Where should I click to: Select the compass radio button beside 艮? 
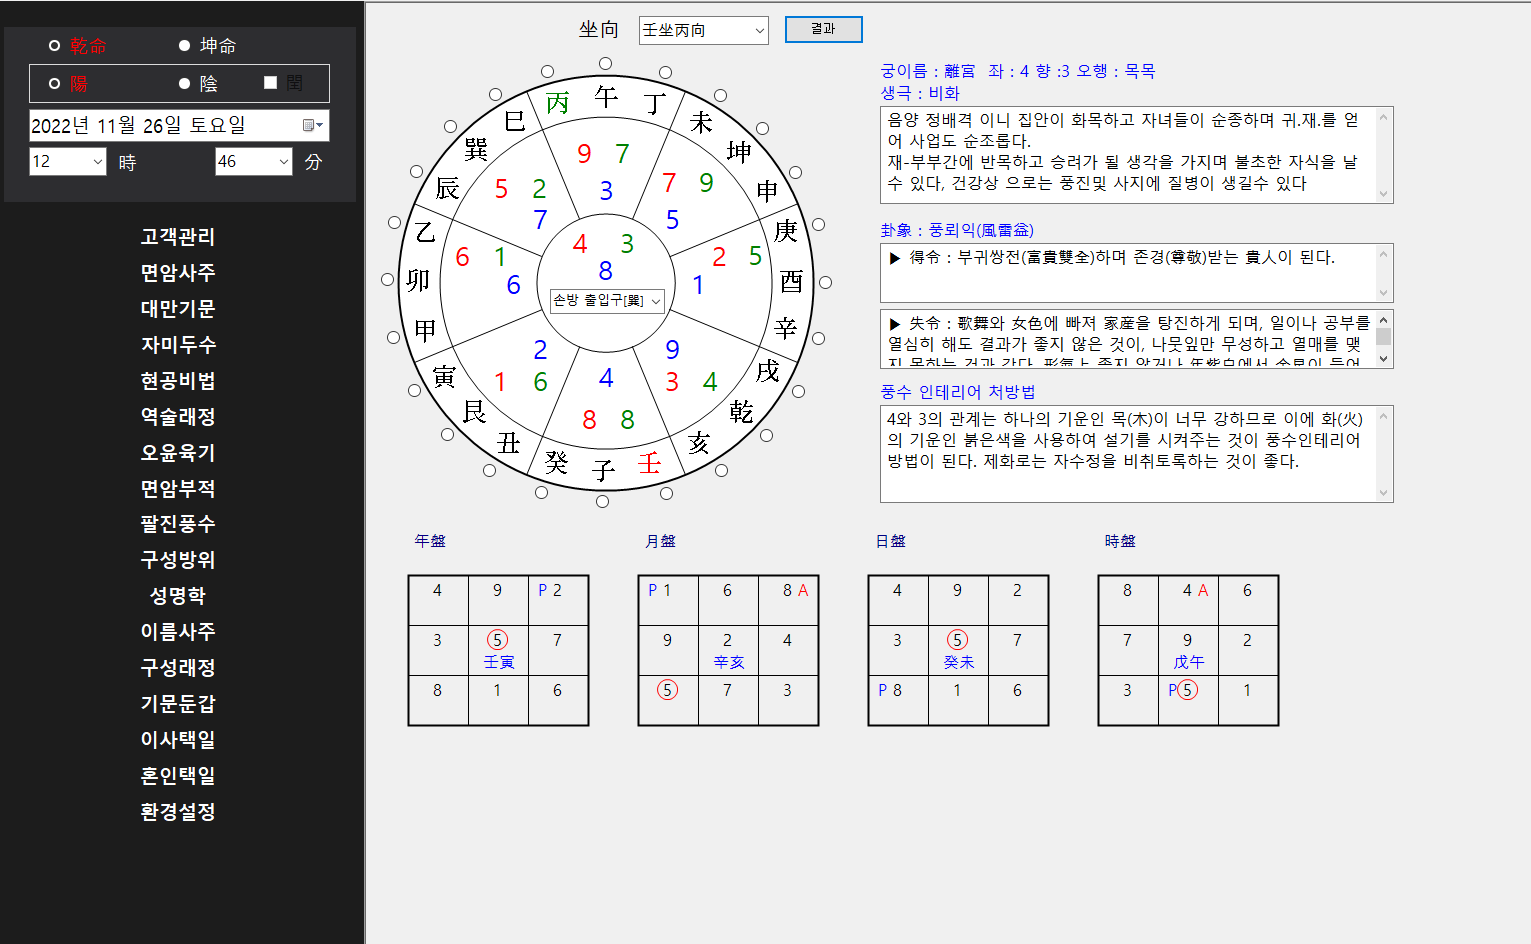click(x=447, y=434)
